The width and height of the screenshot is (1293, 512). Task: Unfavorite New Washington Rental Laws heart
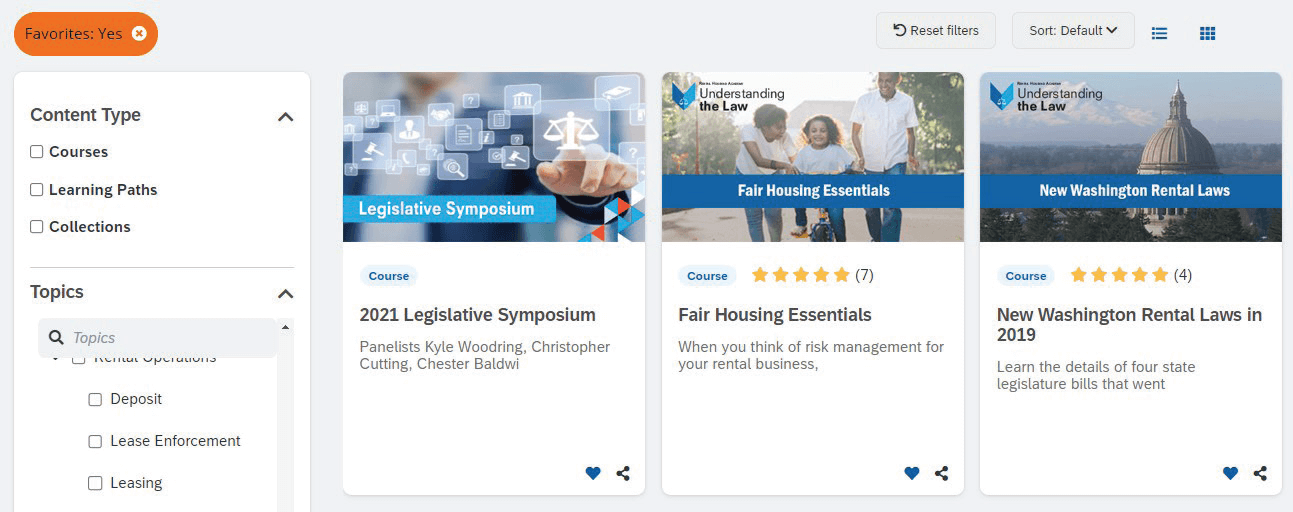[1230, 473]
